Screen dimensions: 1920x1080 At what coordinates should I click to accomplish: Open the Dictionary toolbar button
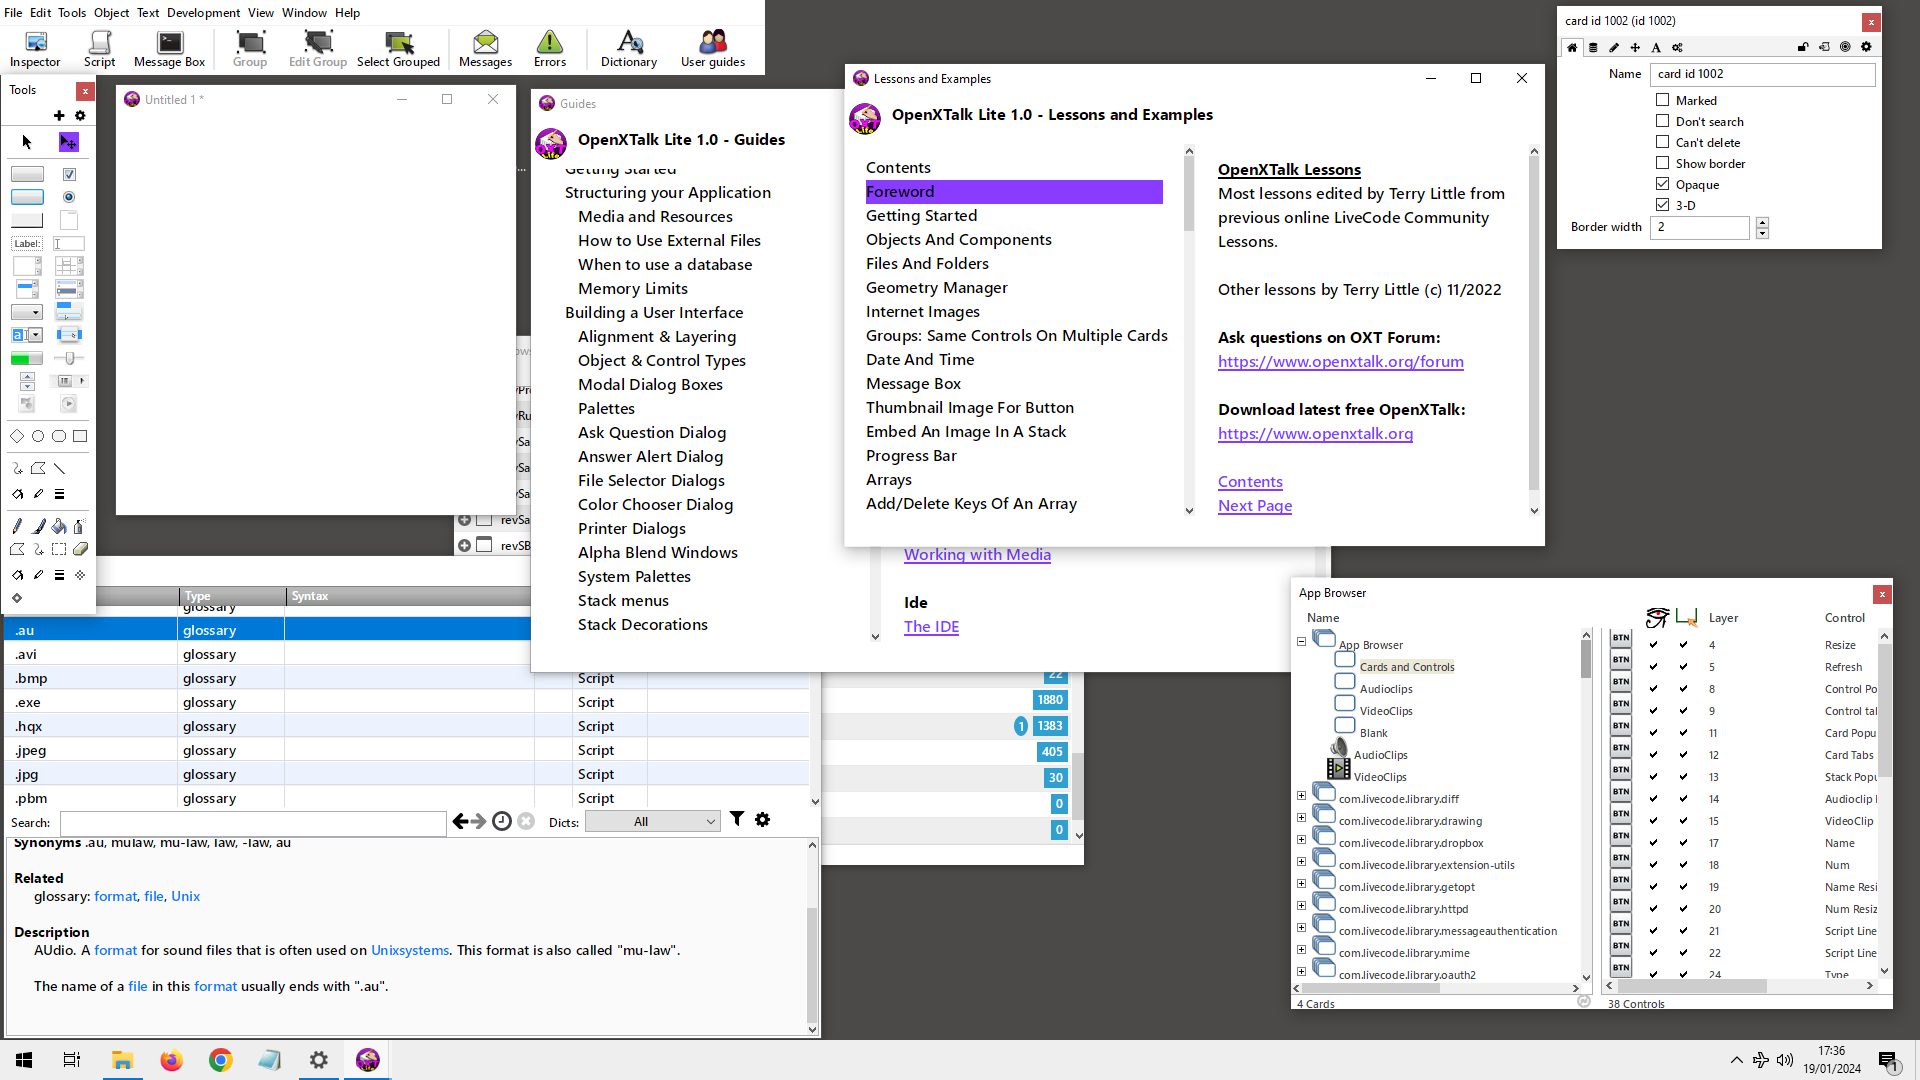(x=629, y=48)
